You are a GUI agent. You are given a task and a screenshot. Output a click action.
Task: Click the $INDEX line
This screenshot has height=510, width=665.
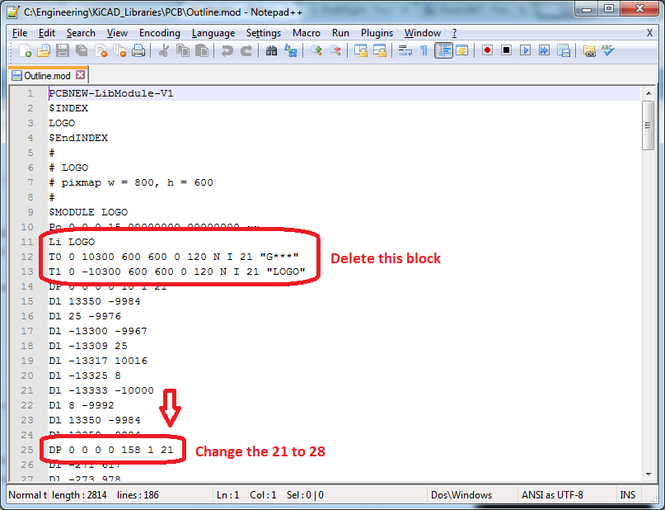[x=68, y=108]
